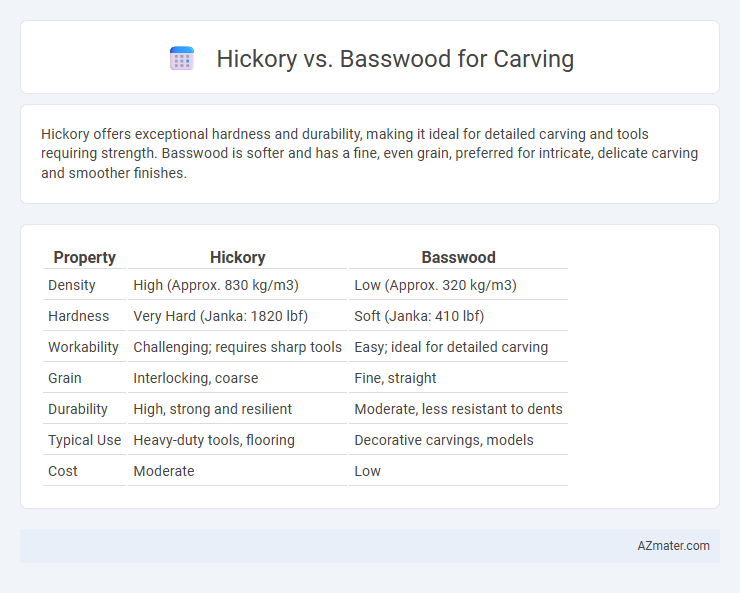Click the 'Basswood' column header
The height and width of the screenshot is (593, 740).
click(458, 257)
